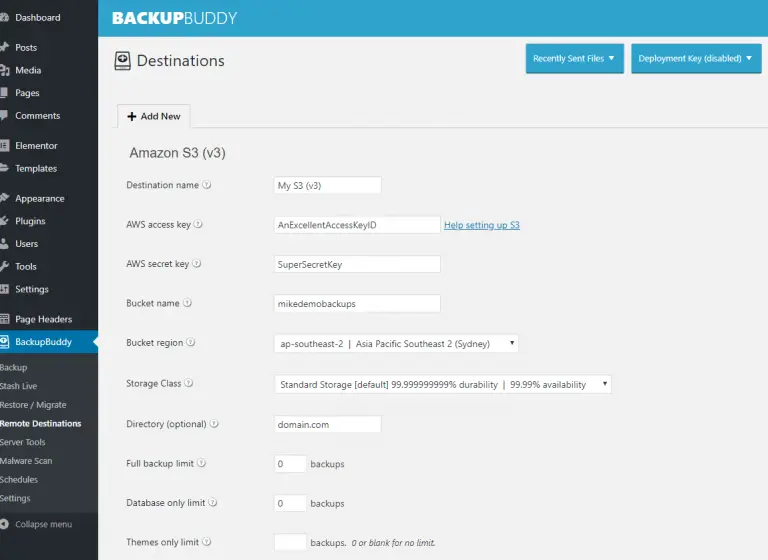The height and width of the screenshot is (560, 768).
Task: Click the Elementor sidebar icon
Action: pos(4,146)
